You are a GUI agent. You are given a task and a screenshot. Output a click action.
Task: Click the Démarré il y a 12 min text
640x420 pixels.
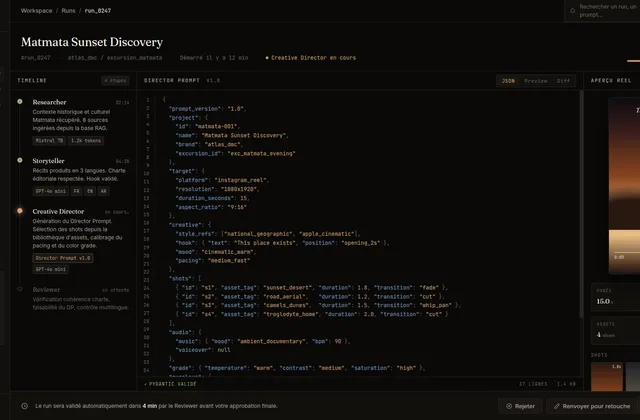click(214, 58)
